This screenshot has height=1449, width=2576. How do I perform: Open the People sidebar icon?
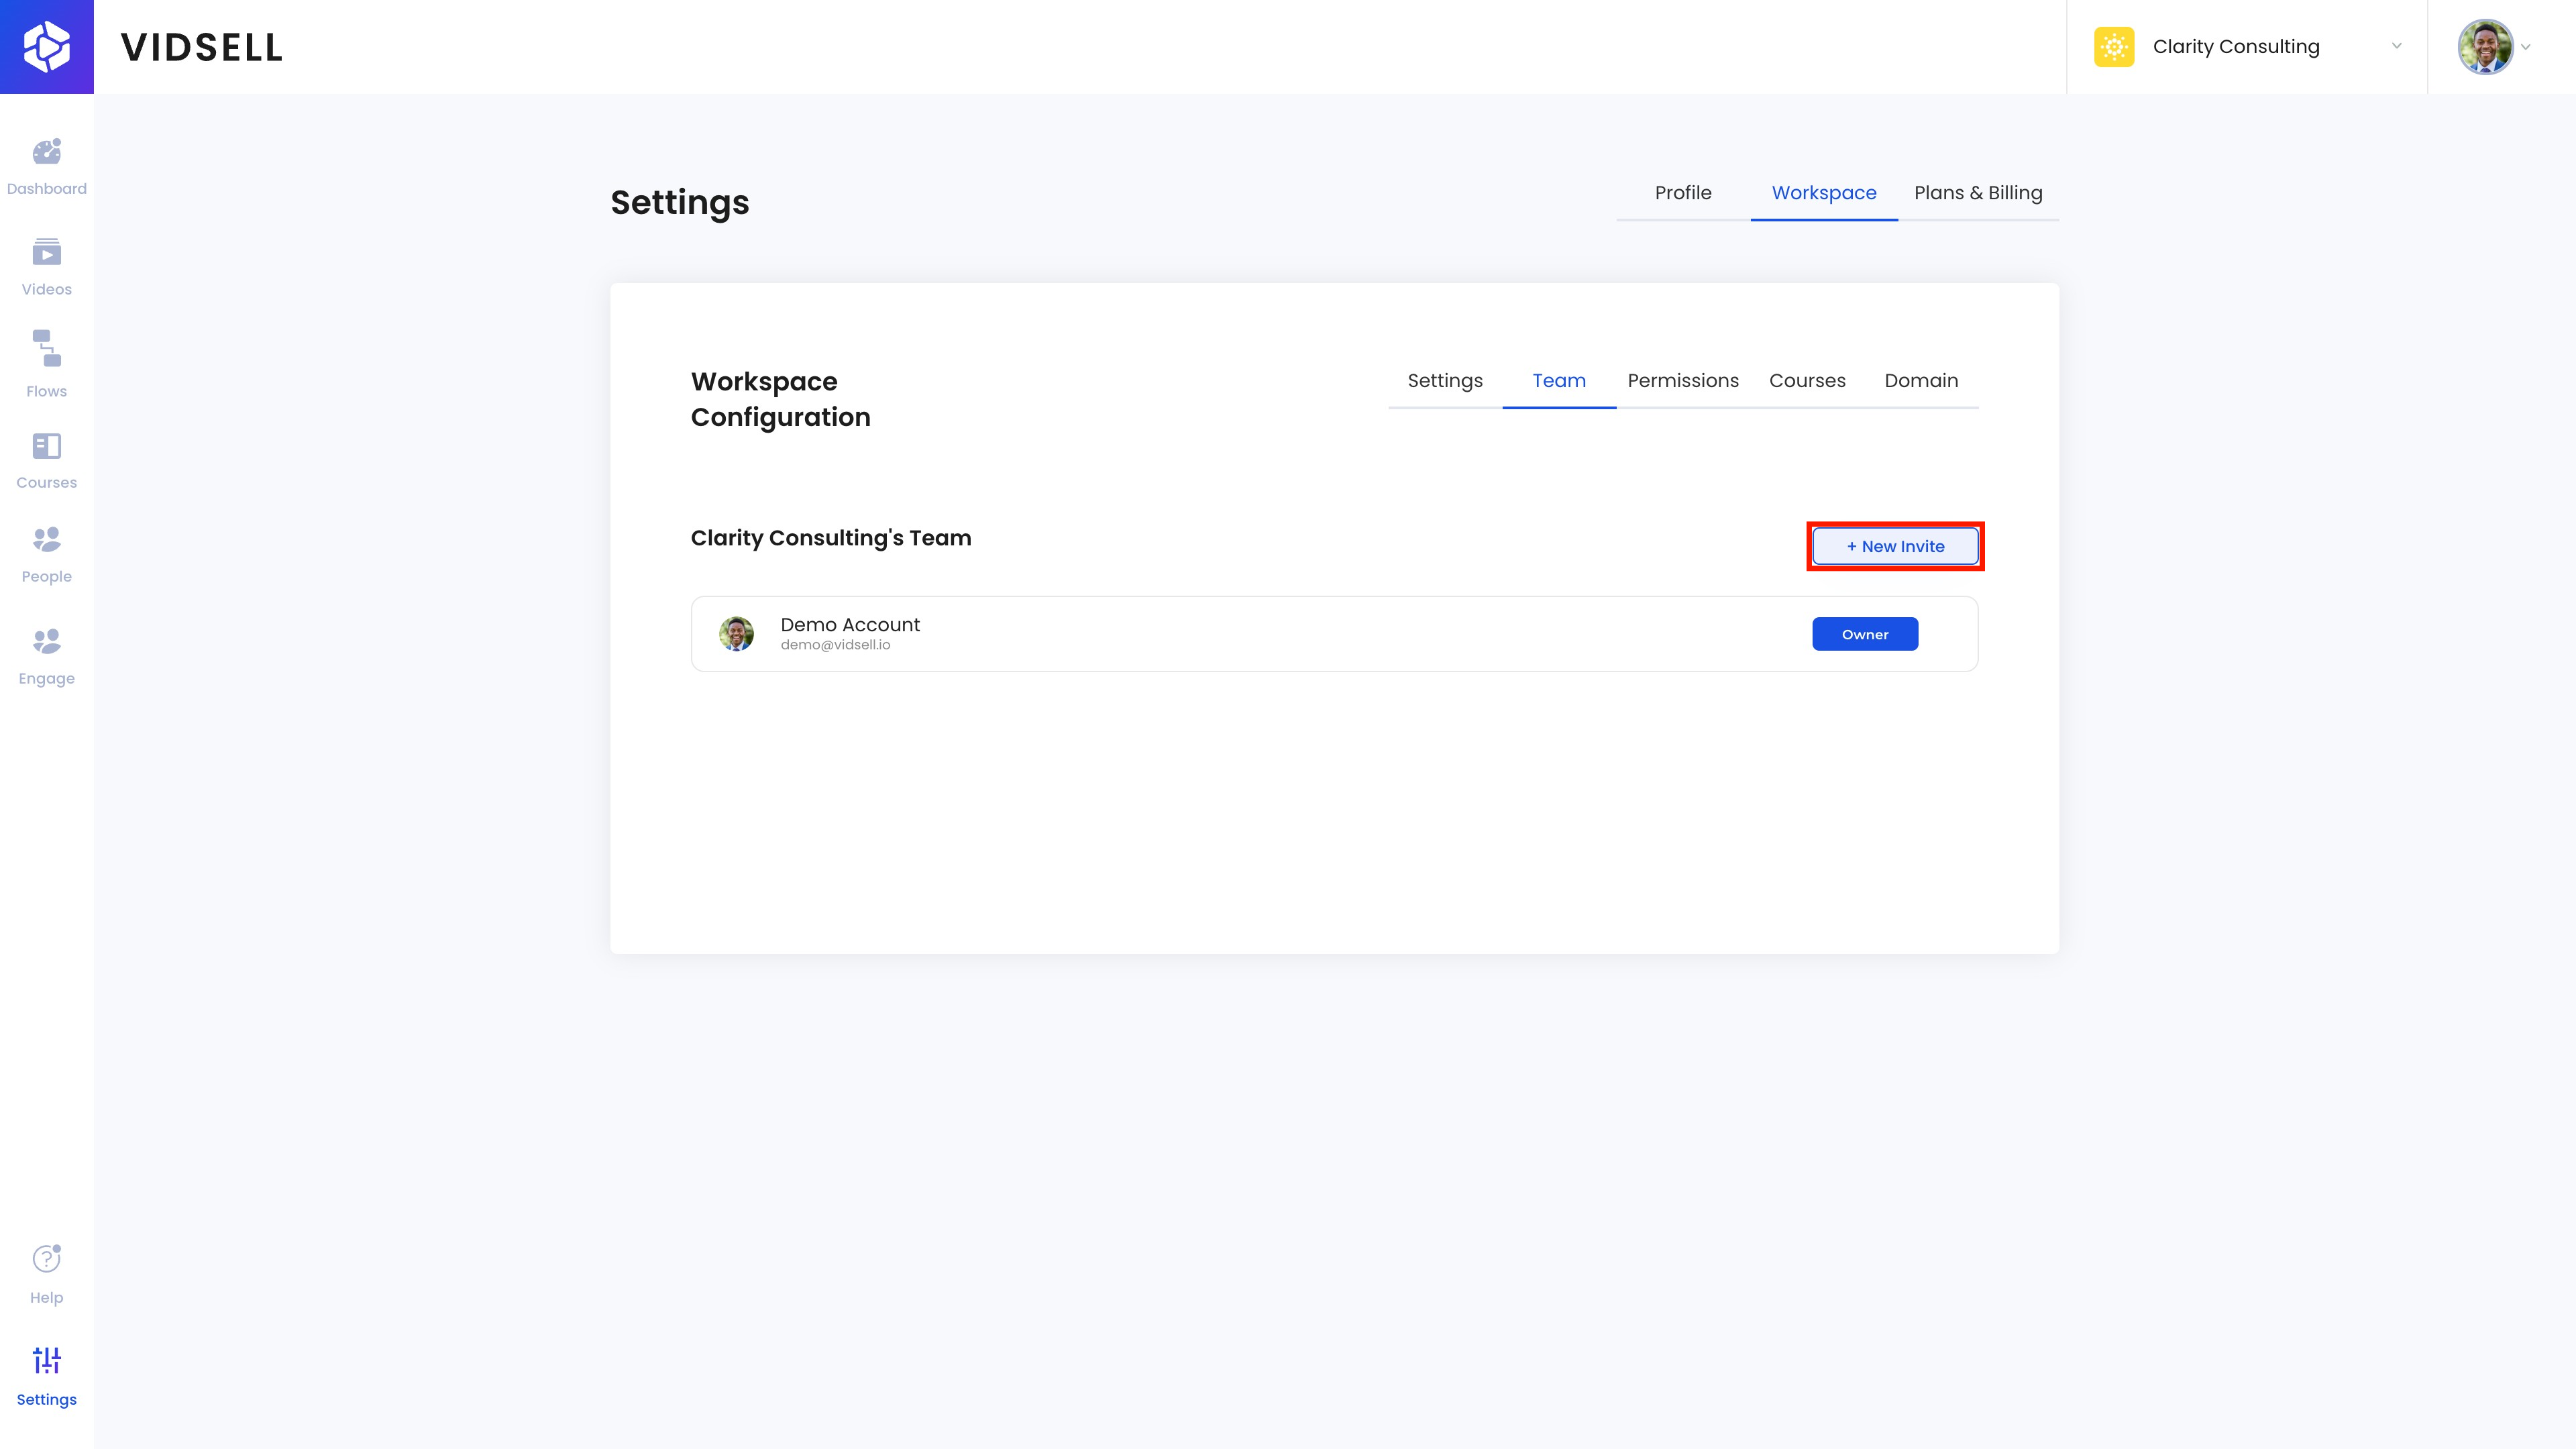(46, 540)
